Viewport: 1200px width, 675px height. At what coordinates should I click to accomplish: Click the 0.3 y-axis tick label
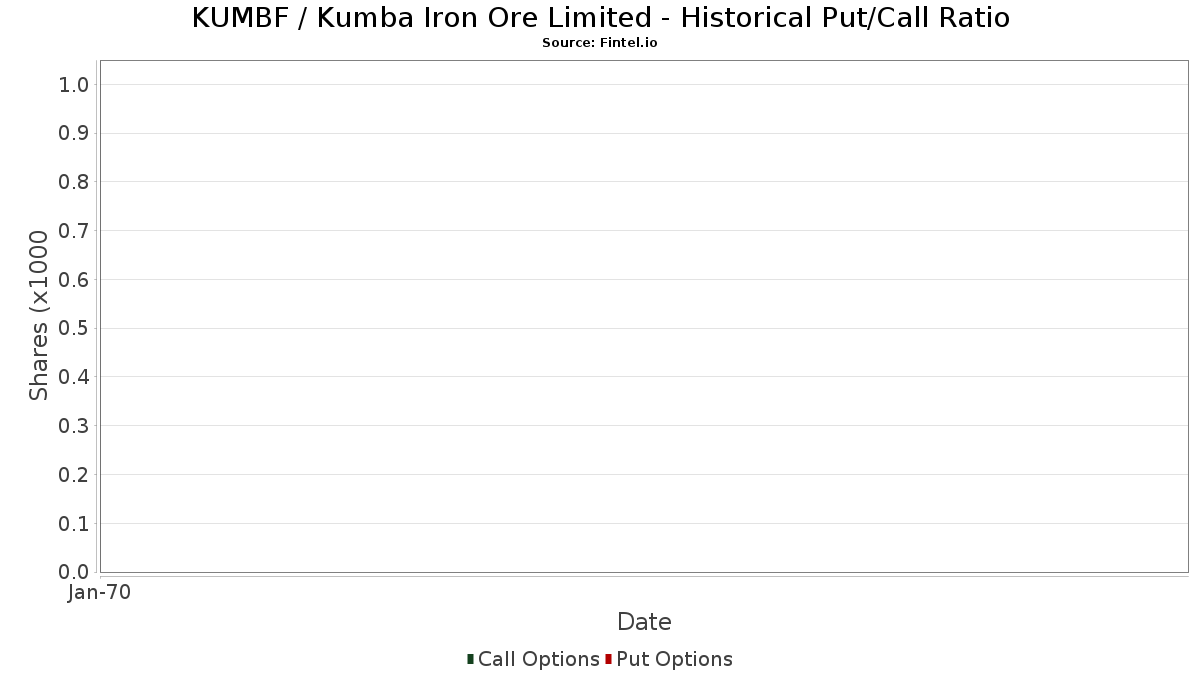[x=75, y=426]
